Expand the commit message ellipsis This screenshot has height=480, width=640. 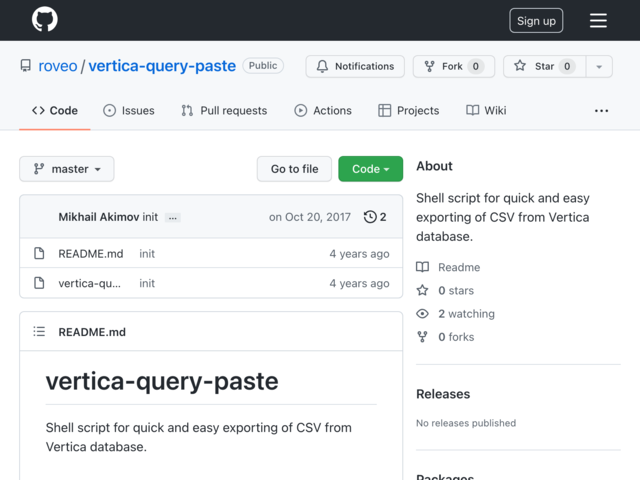[x=173, y=218]
